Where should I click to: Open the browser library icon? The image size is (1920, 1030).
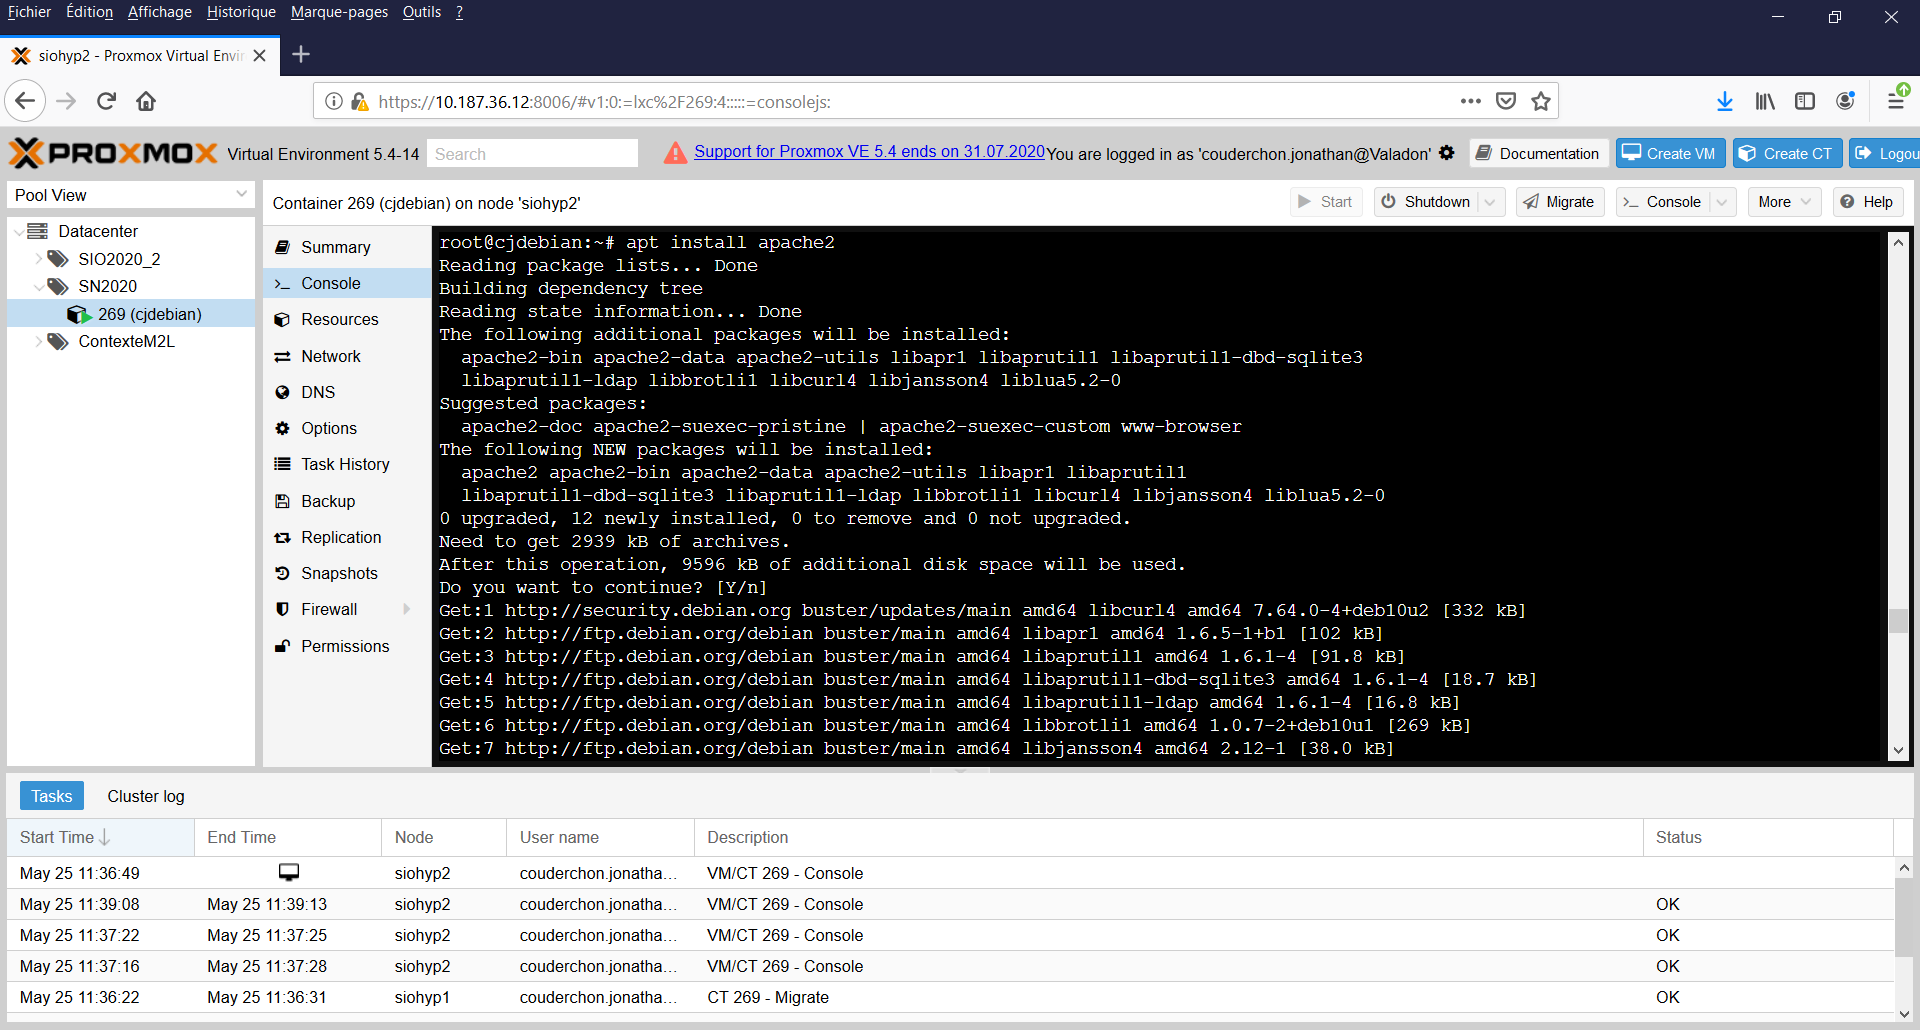[1765, 101]
